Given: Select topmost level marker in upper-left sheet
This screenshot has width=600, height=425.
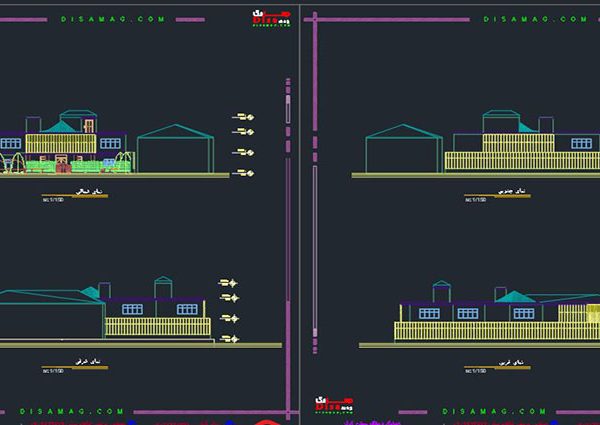Looking at the screenshot, I should click(243, 117).
